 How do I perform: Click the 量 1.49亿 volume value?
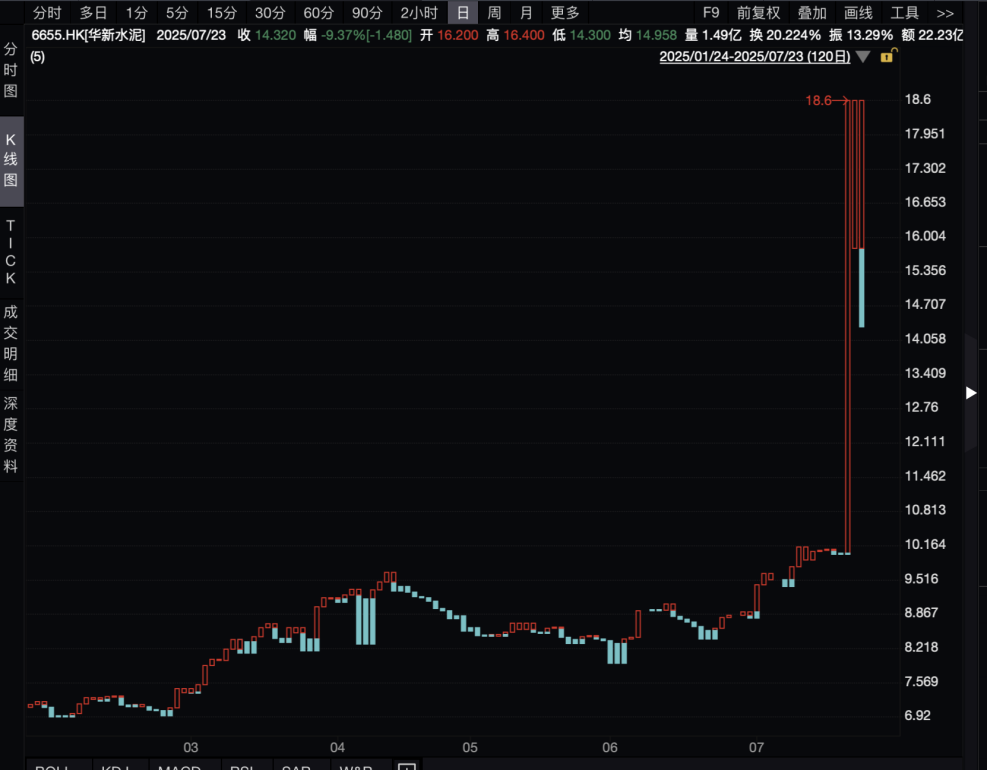[x=713, y=35]
